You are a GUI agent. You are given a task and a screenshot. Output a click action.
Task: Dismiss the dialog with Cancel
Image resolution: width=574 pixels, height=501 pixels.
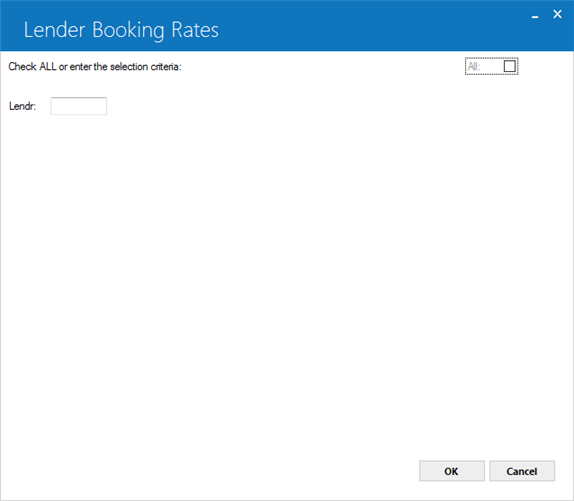522,471
